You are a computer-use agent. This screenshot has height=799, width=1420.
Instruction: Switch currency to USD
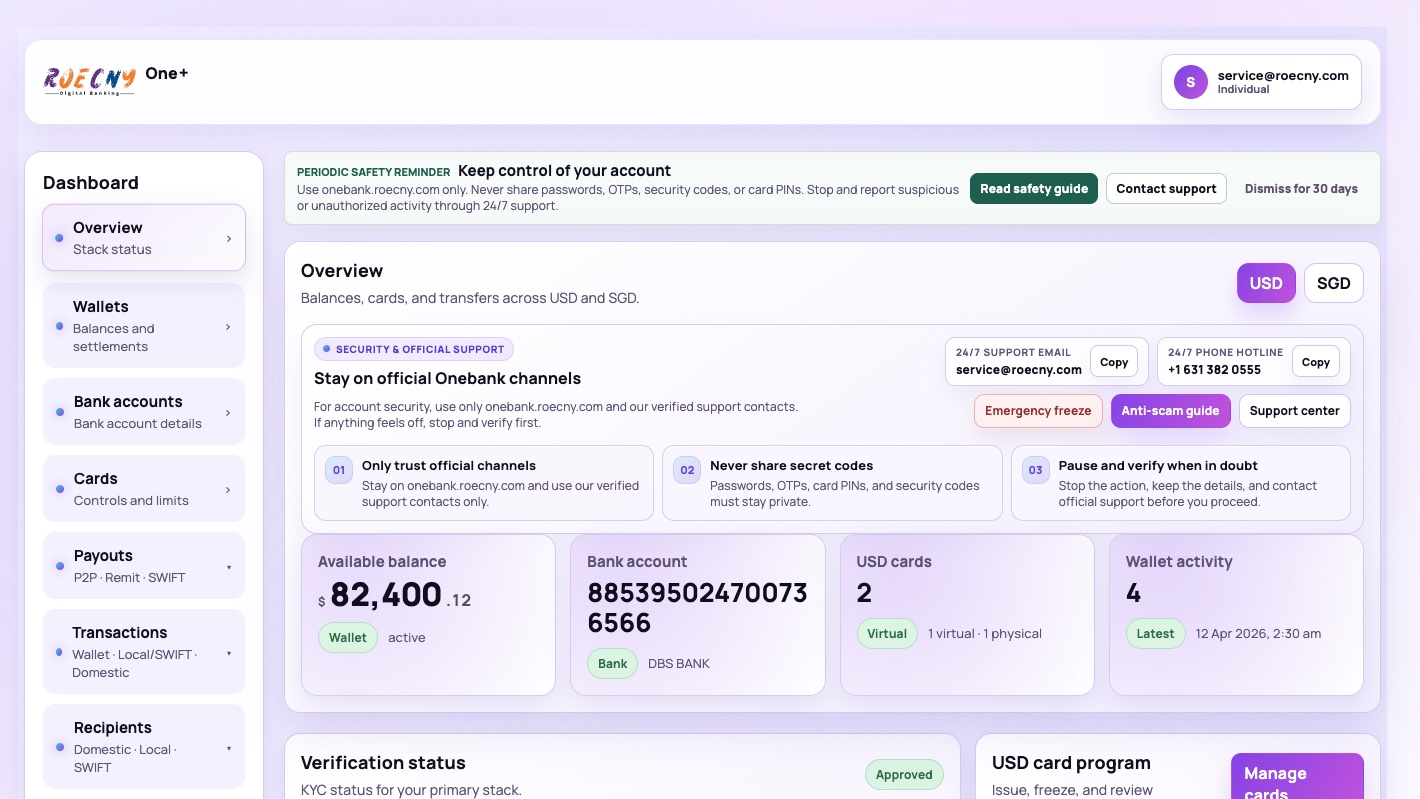(x=1265, y=283)
